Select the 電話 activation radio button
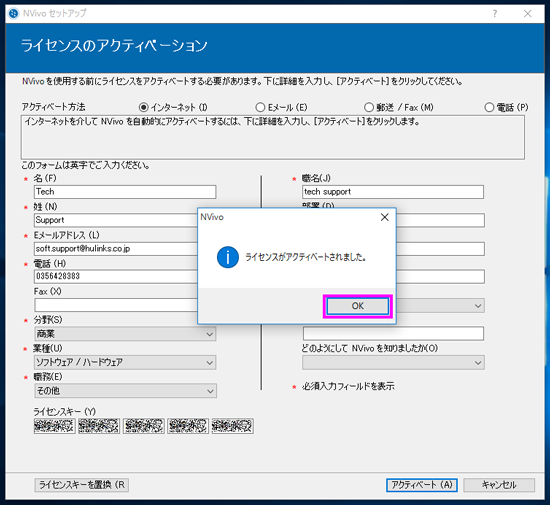Screen dimensions: 550x505 click(489, 107)
